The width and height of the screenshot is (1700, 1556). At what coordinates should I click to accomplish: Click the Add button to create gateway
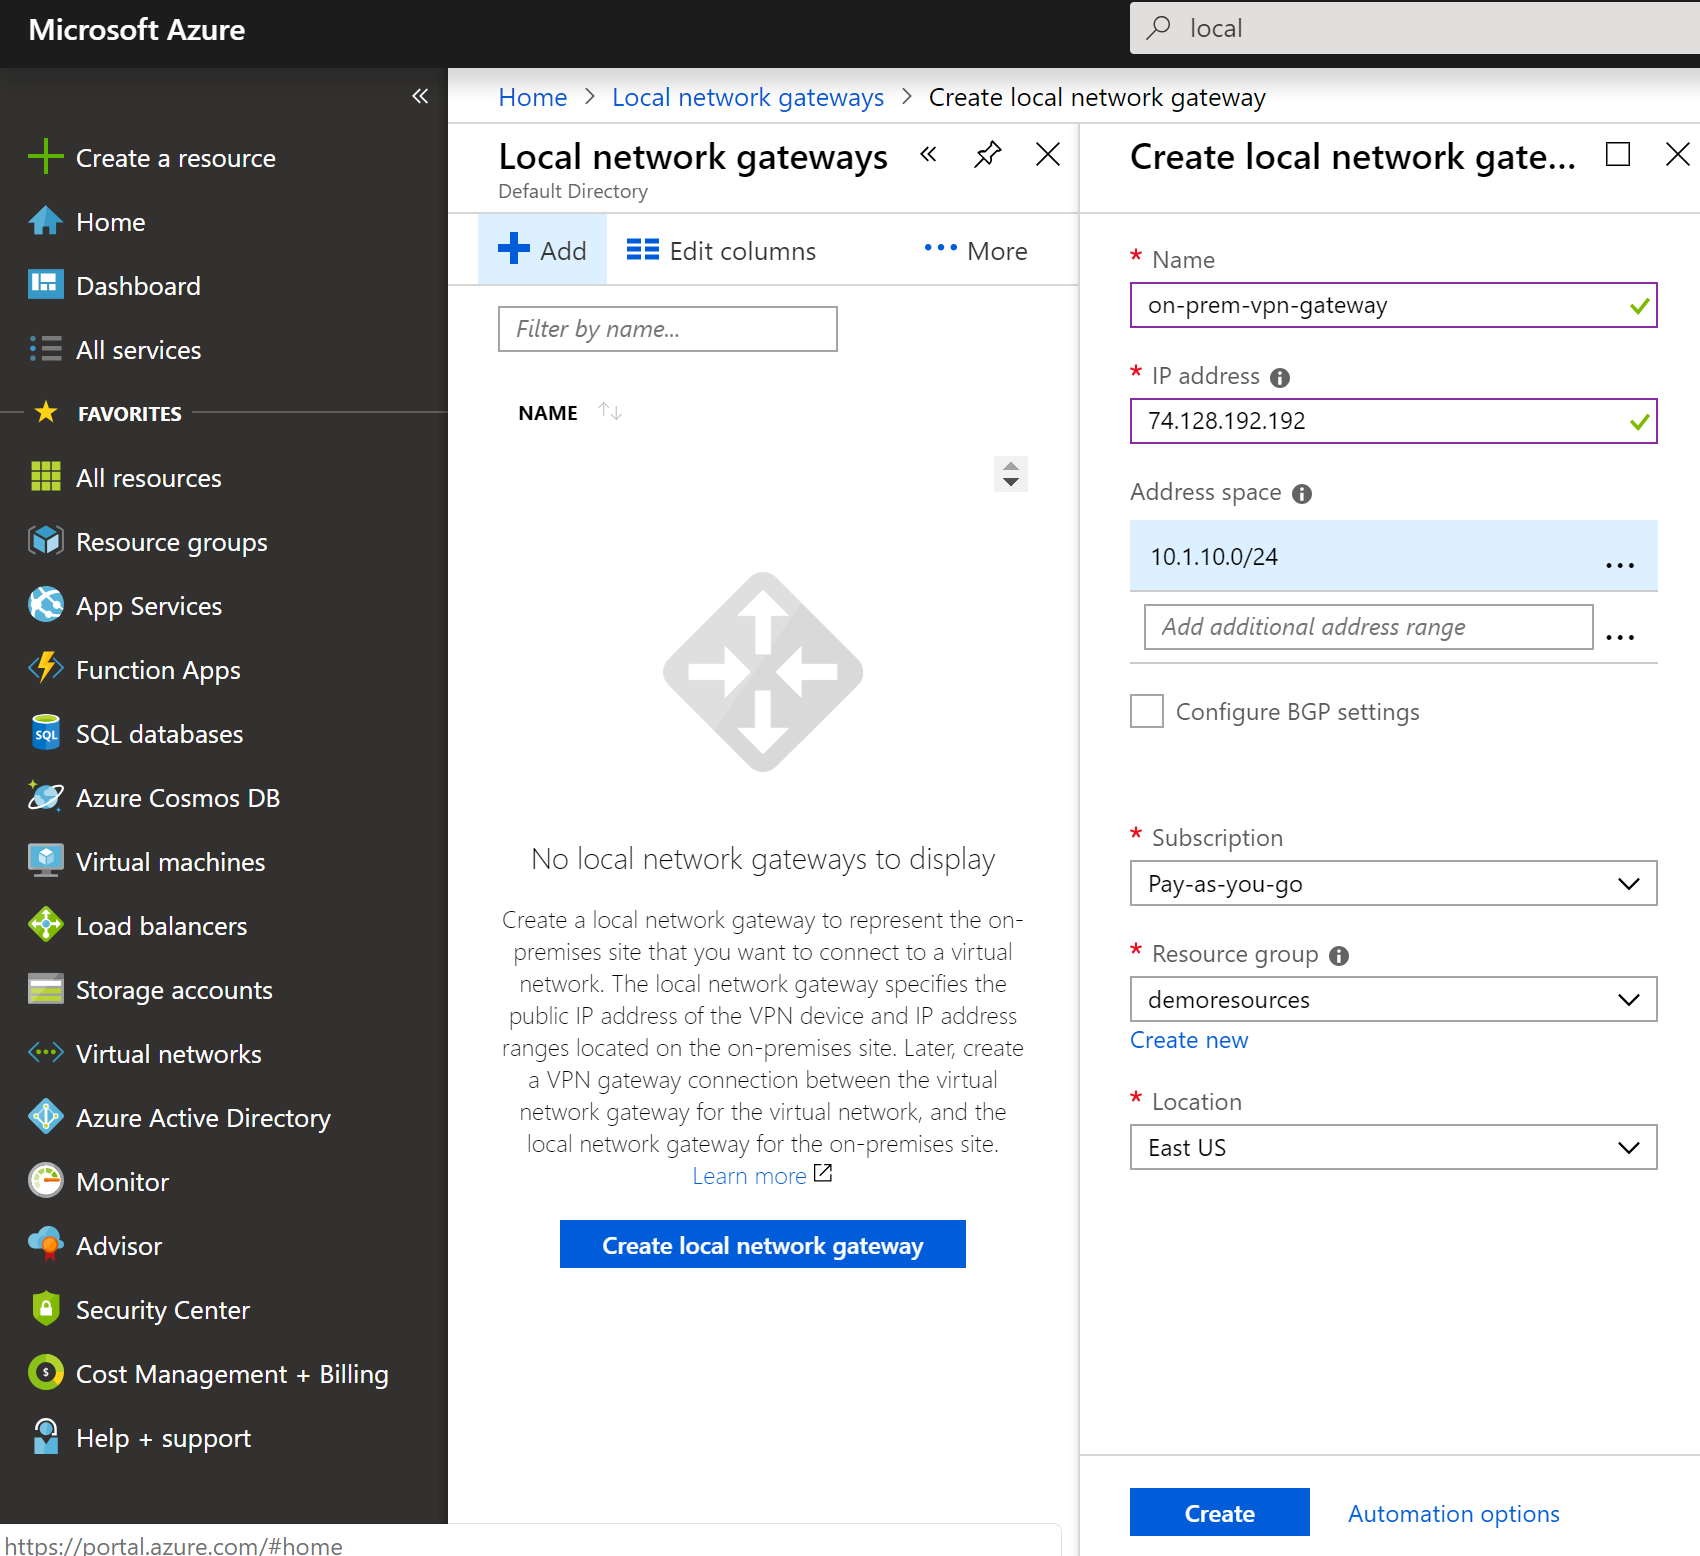pyautogui.click(x=542, y=249)
